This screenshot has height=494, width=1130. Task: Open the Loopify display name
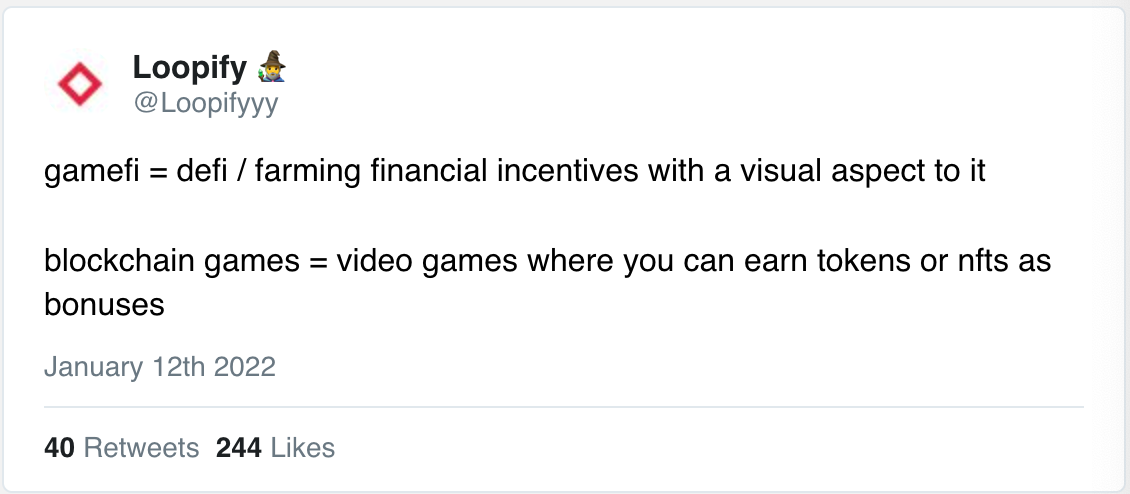tap(190, 68)
